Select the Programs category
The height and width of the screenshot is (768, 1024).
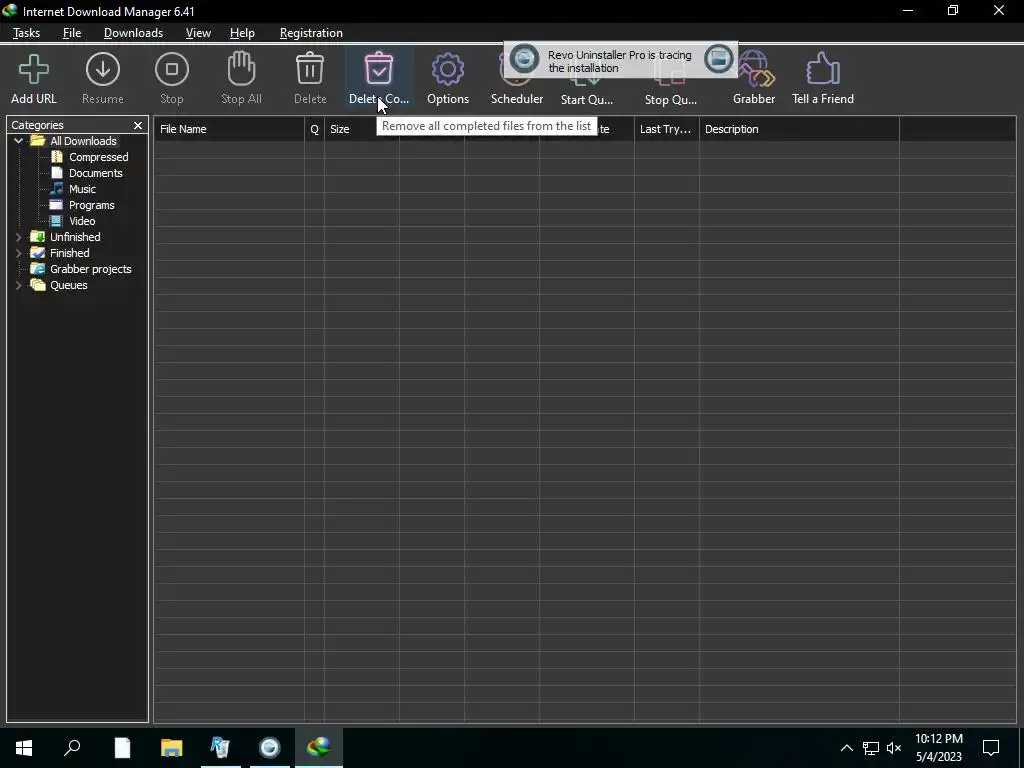91,205
